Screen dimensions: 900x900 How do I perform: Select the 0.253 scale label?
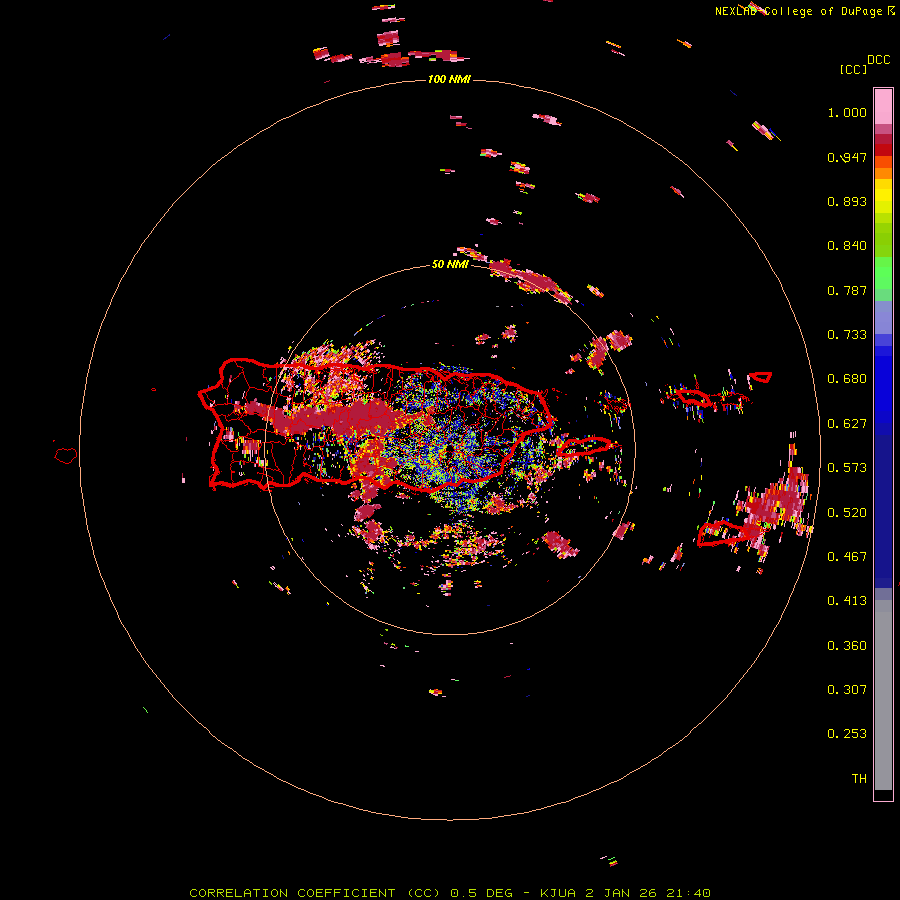point(847,734)
